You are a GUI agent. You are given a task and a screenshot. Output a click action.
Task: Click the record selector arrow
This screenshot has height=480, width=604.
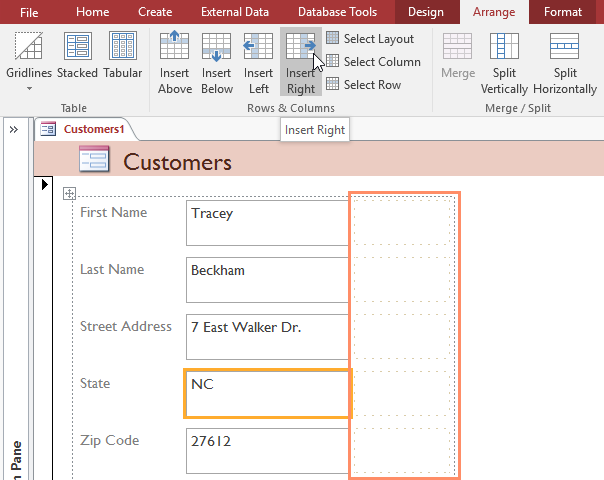click(45, 185)
